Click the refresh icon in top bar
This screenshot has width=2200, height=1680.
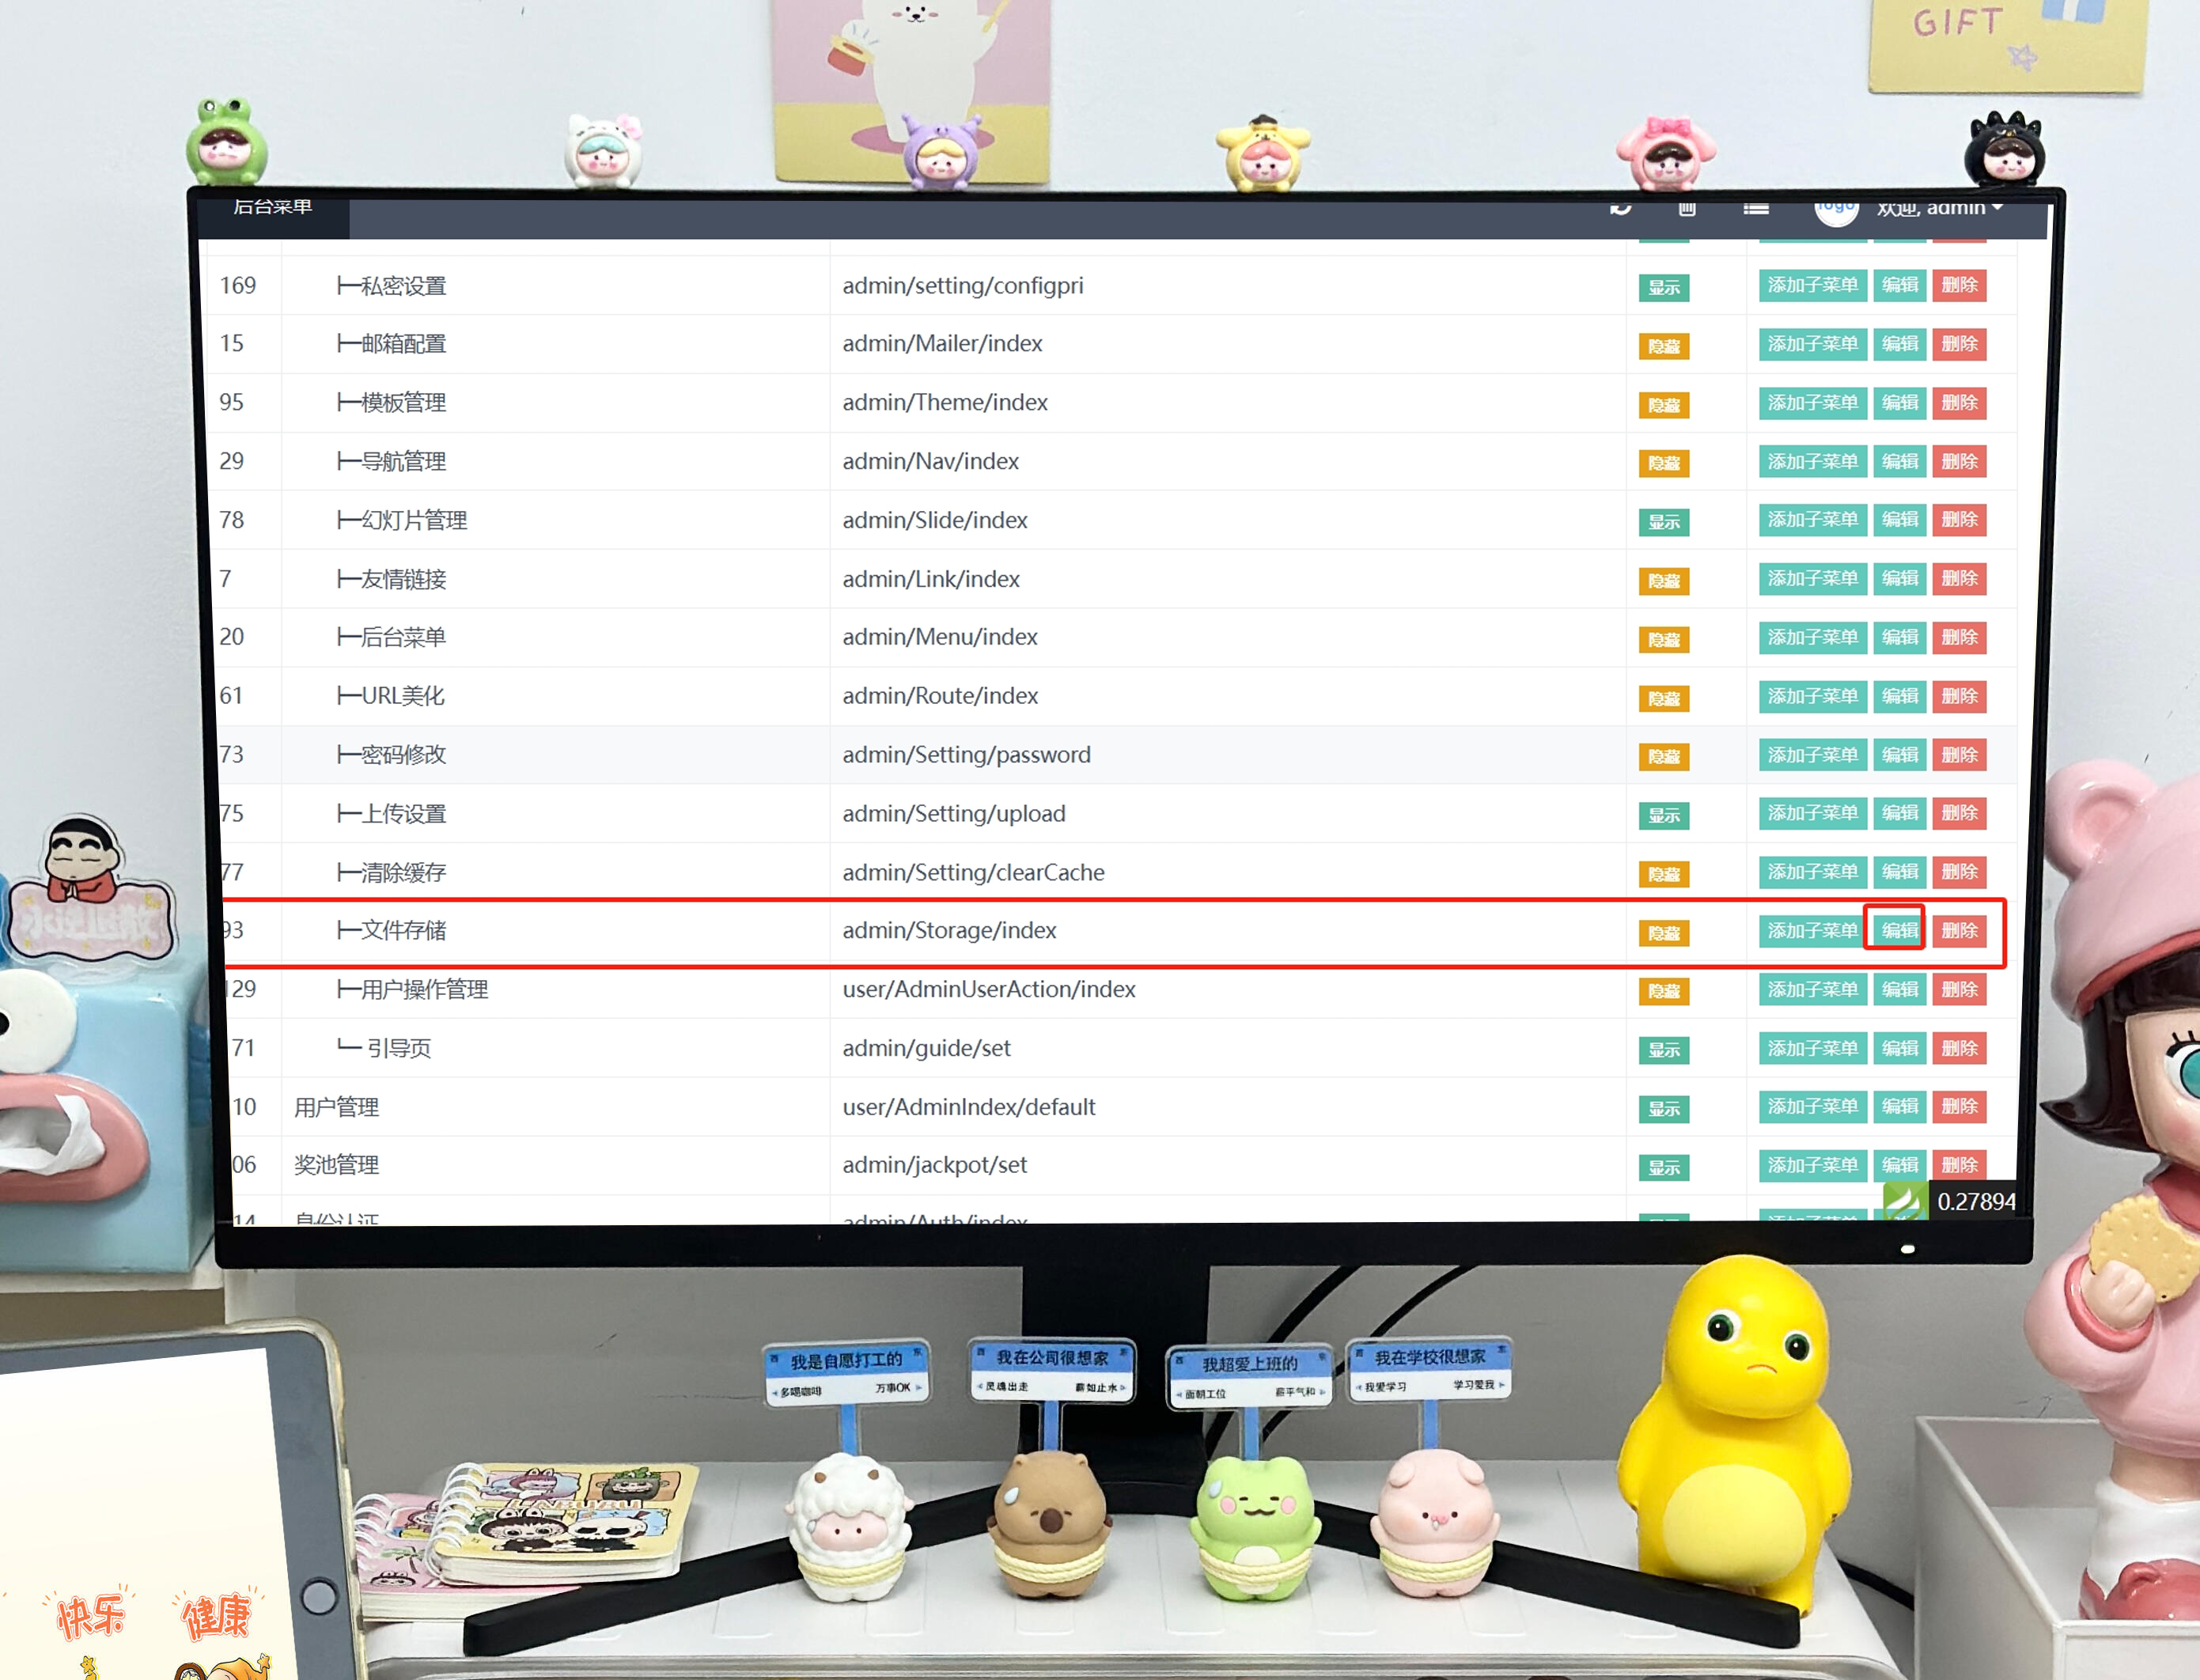tap(1621, 208)
